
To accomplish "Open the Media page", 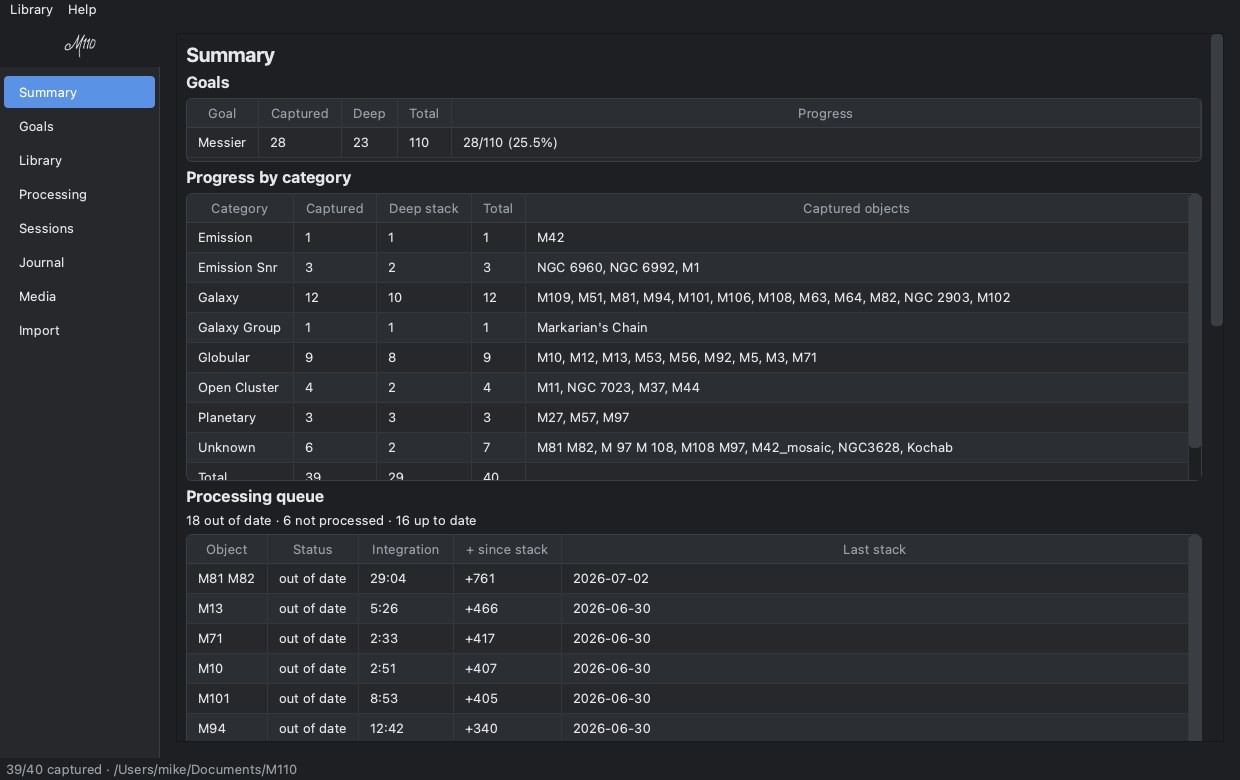I will point(79,296).
